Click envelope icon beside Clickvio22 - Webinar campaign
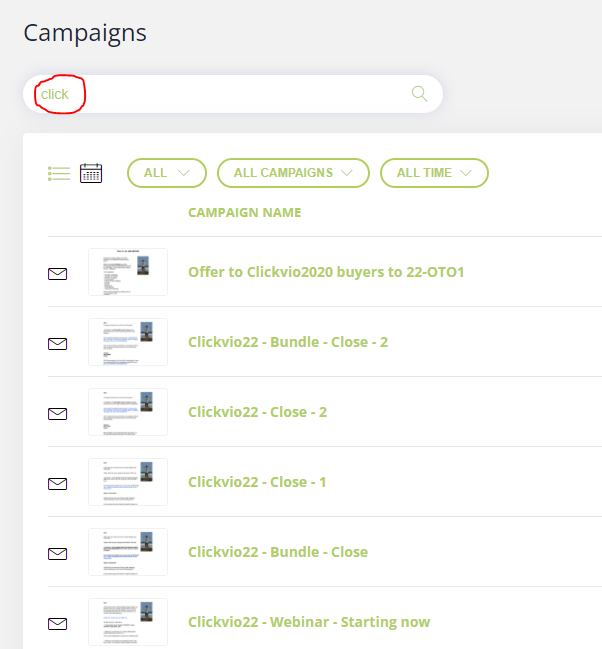 58,623
